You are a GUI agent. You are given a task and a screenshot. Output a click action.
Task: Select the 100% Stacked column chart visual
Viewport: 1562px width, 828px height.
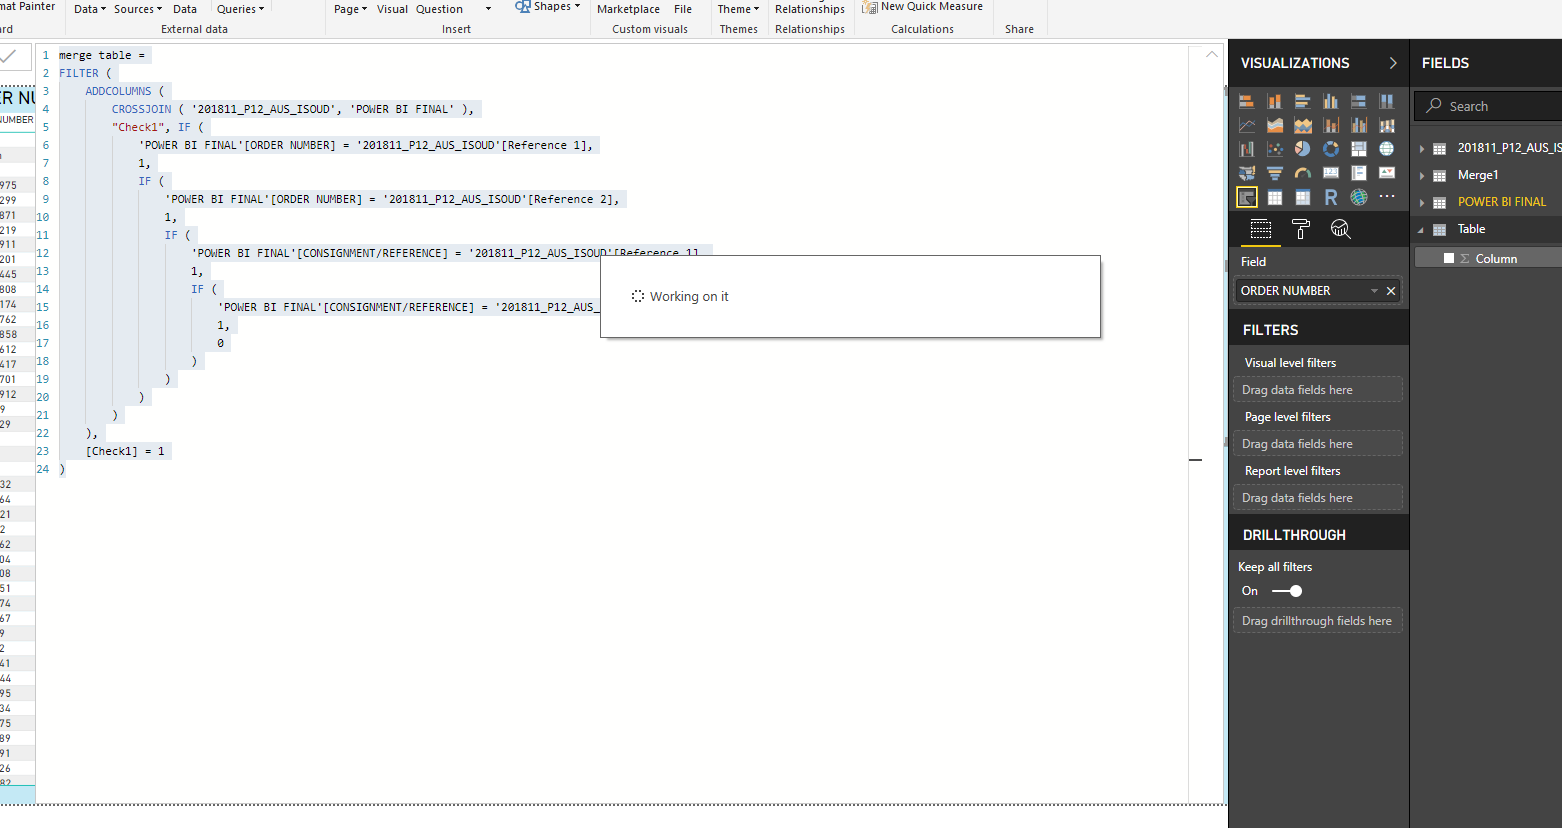tap(1387, 101)
